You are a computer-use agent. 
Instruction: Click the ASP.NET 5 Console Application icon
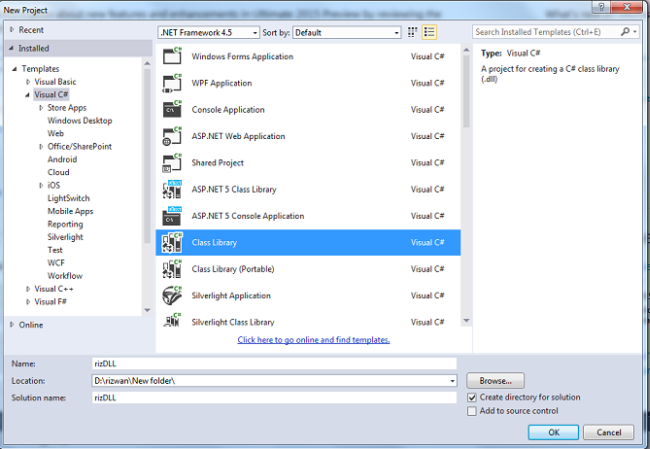[172, 216]
